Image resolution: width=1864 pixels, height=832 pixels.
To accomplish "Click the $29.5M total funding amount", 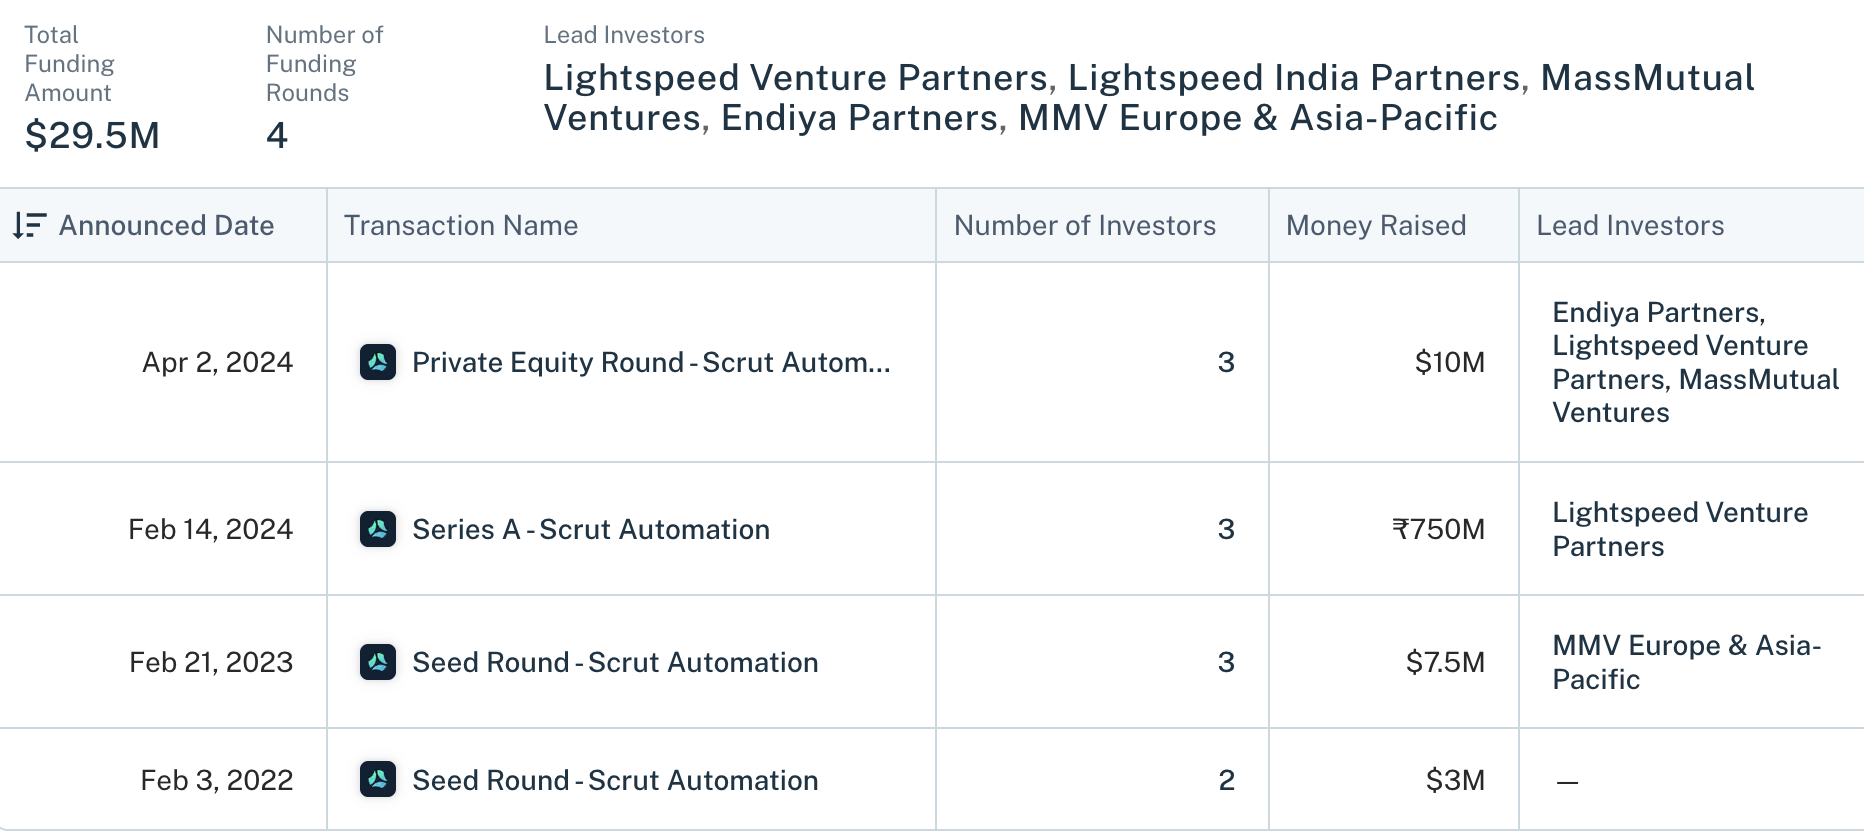I will tap(92, 135).
